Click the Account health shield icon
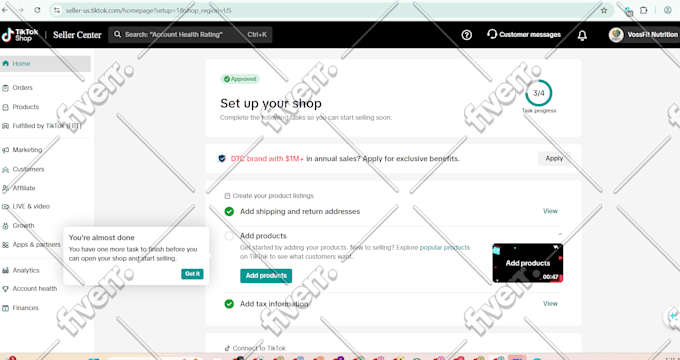The width and height of the screenshot is (680, 360). tap(5, 288)
